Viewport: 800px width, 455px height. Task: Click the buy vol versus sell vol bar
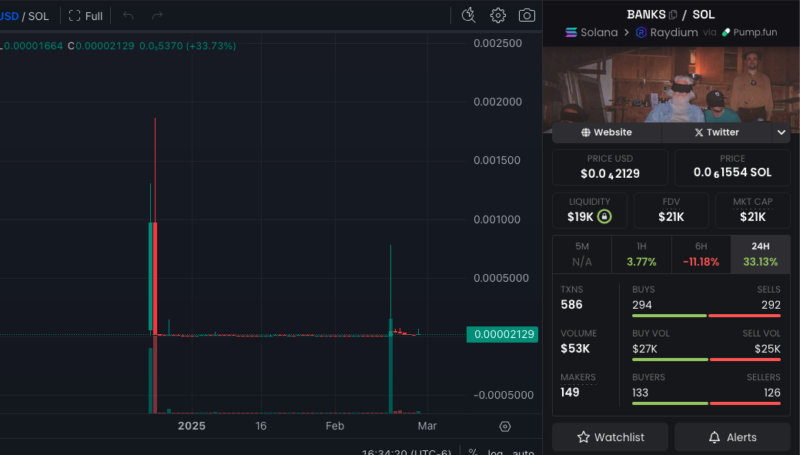706,360
